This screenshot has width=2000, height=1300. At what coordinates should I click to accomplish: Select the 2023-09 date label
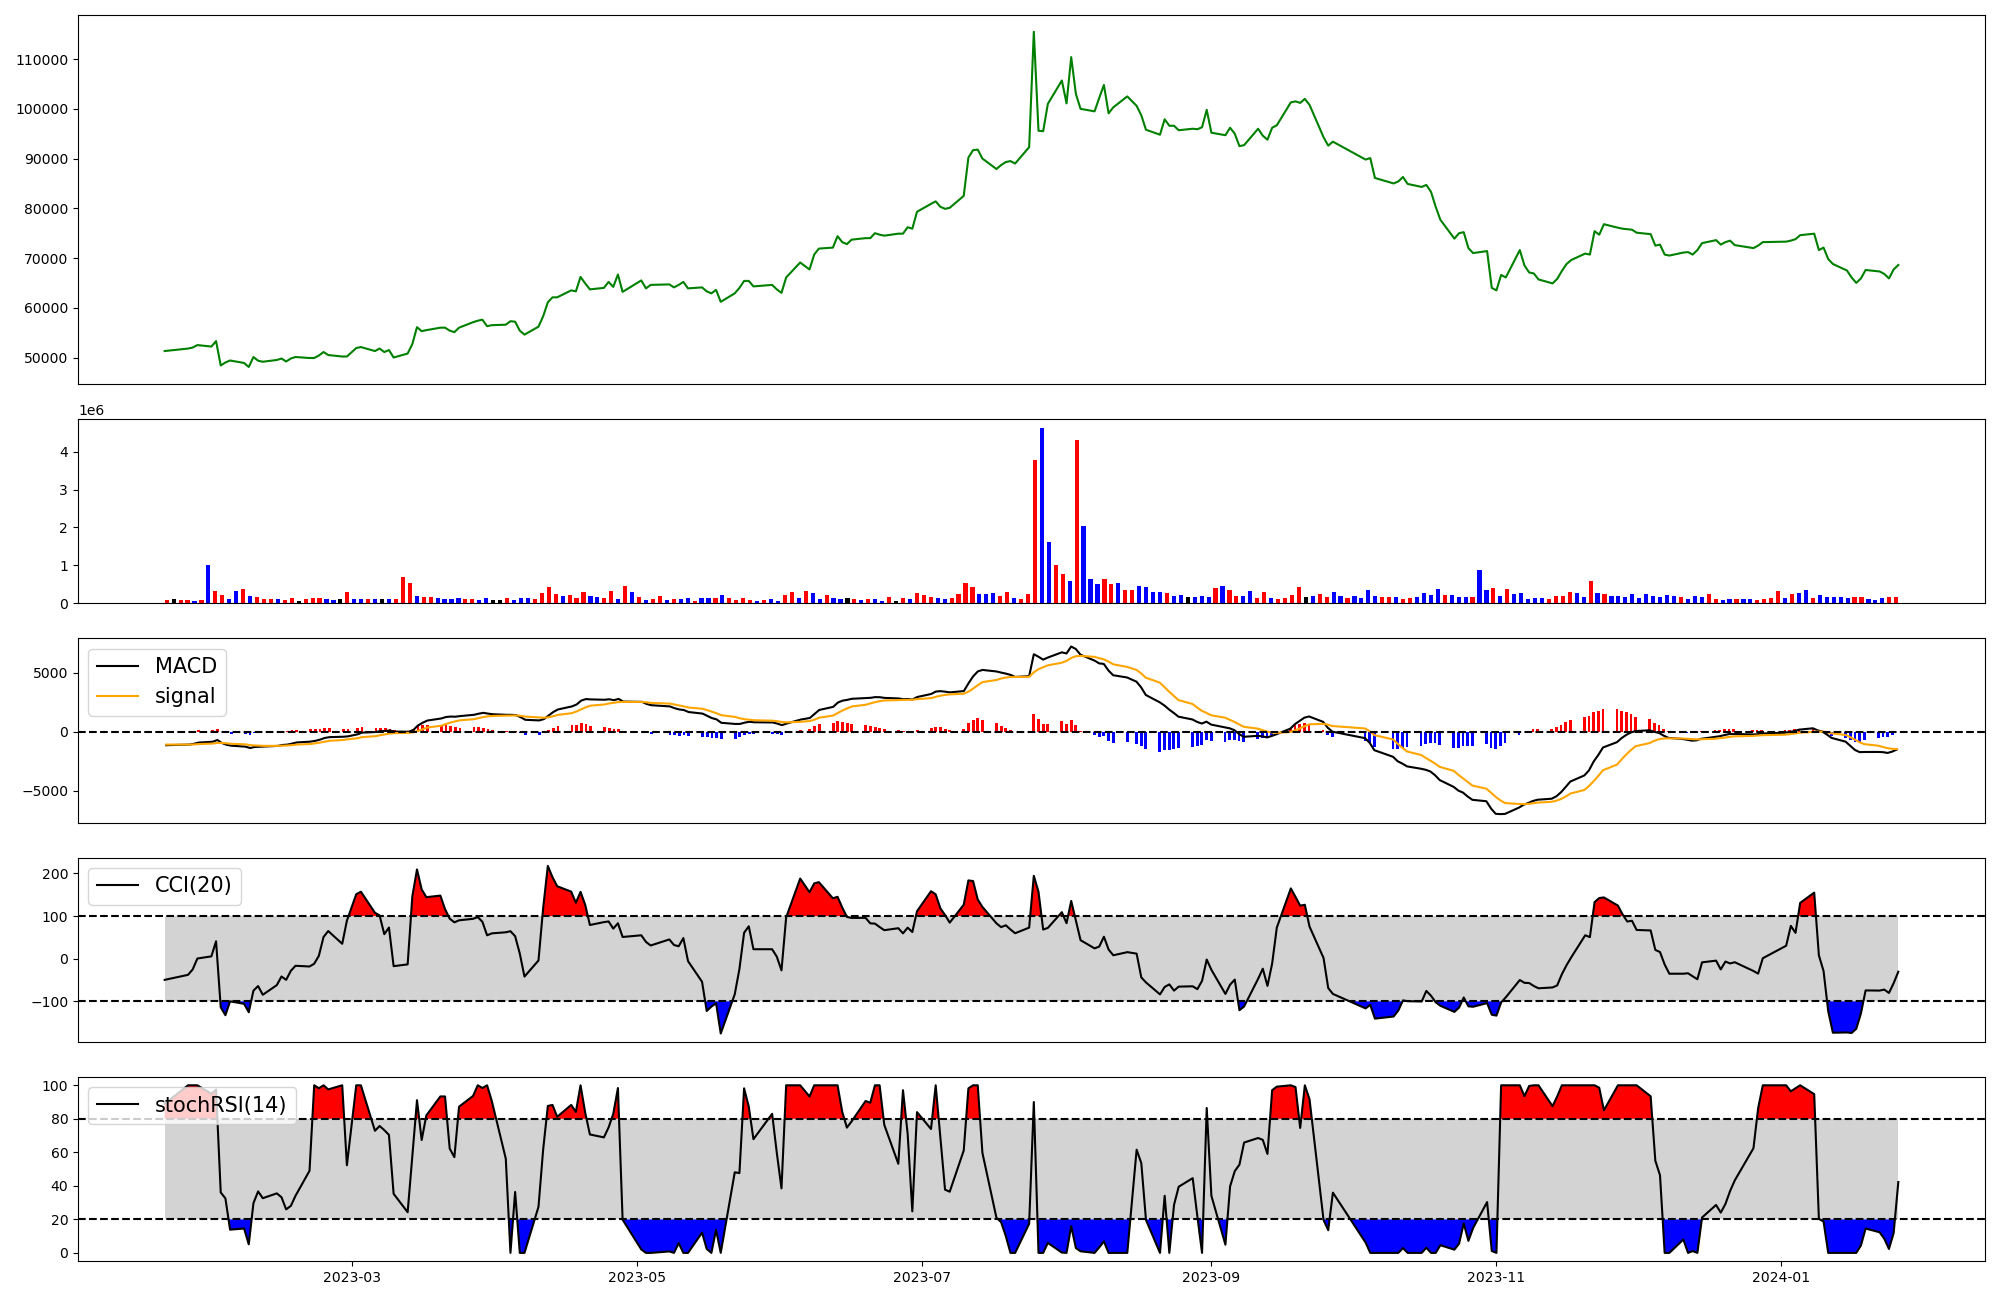[x=1212, y=1277]
